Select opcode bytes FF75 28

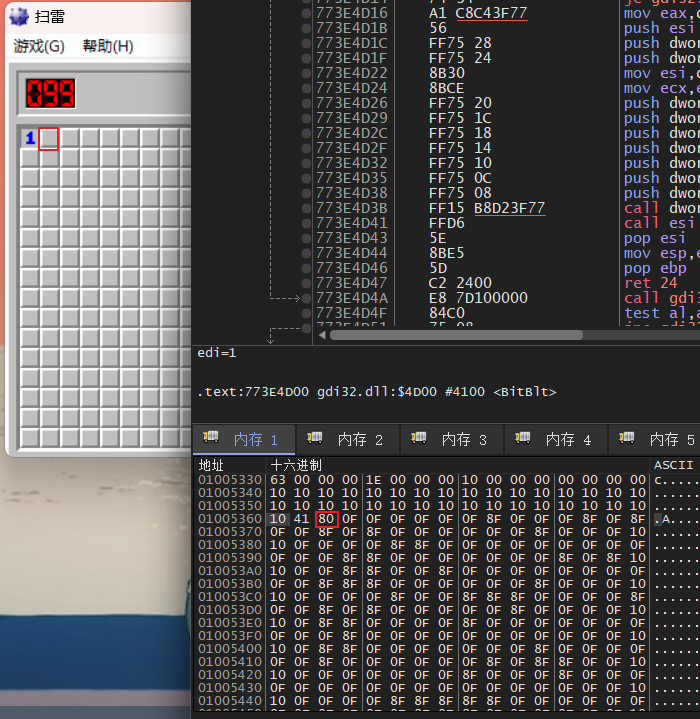tap(460, 43)
